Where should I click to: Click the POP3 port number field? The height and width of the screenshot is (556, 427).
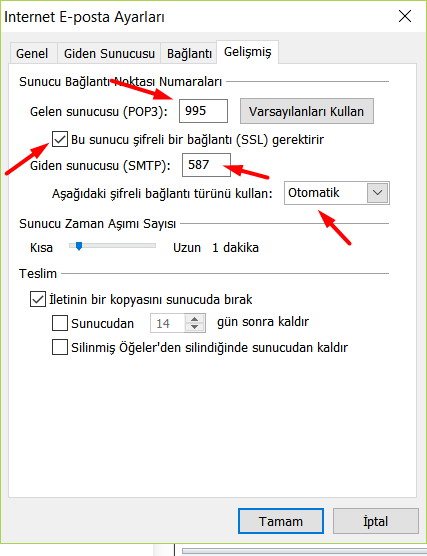point(203,111)
